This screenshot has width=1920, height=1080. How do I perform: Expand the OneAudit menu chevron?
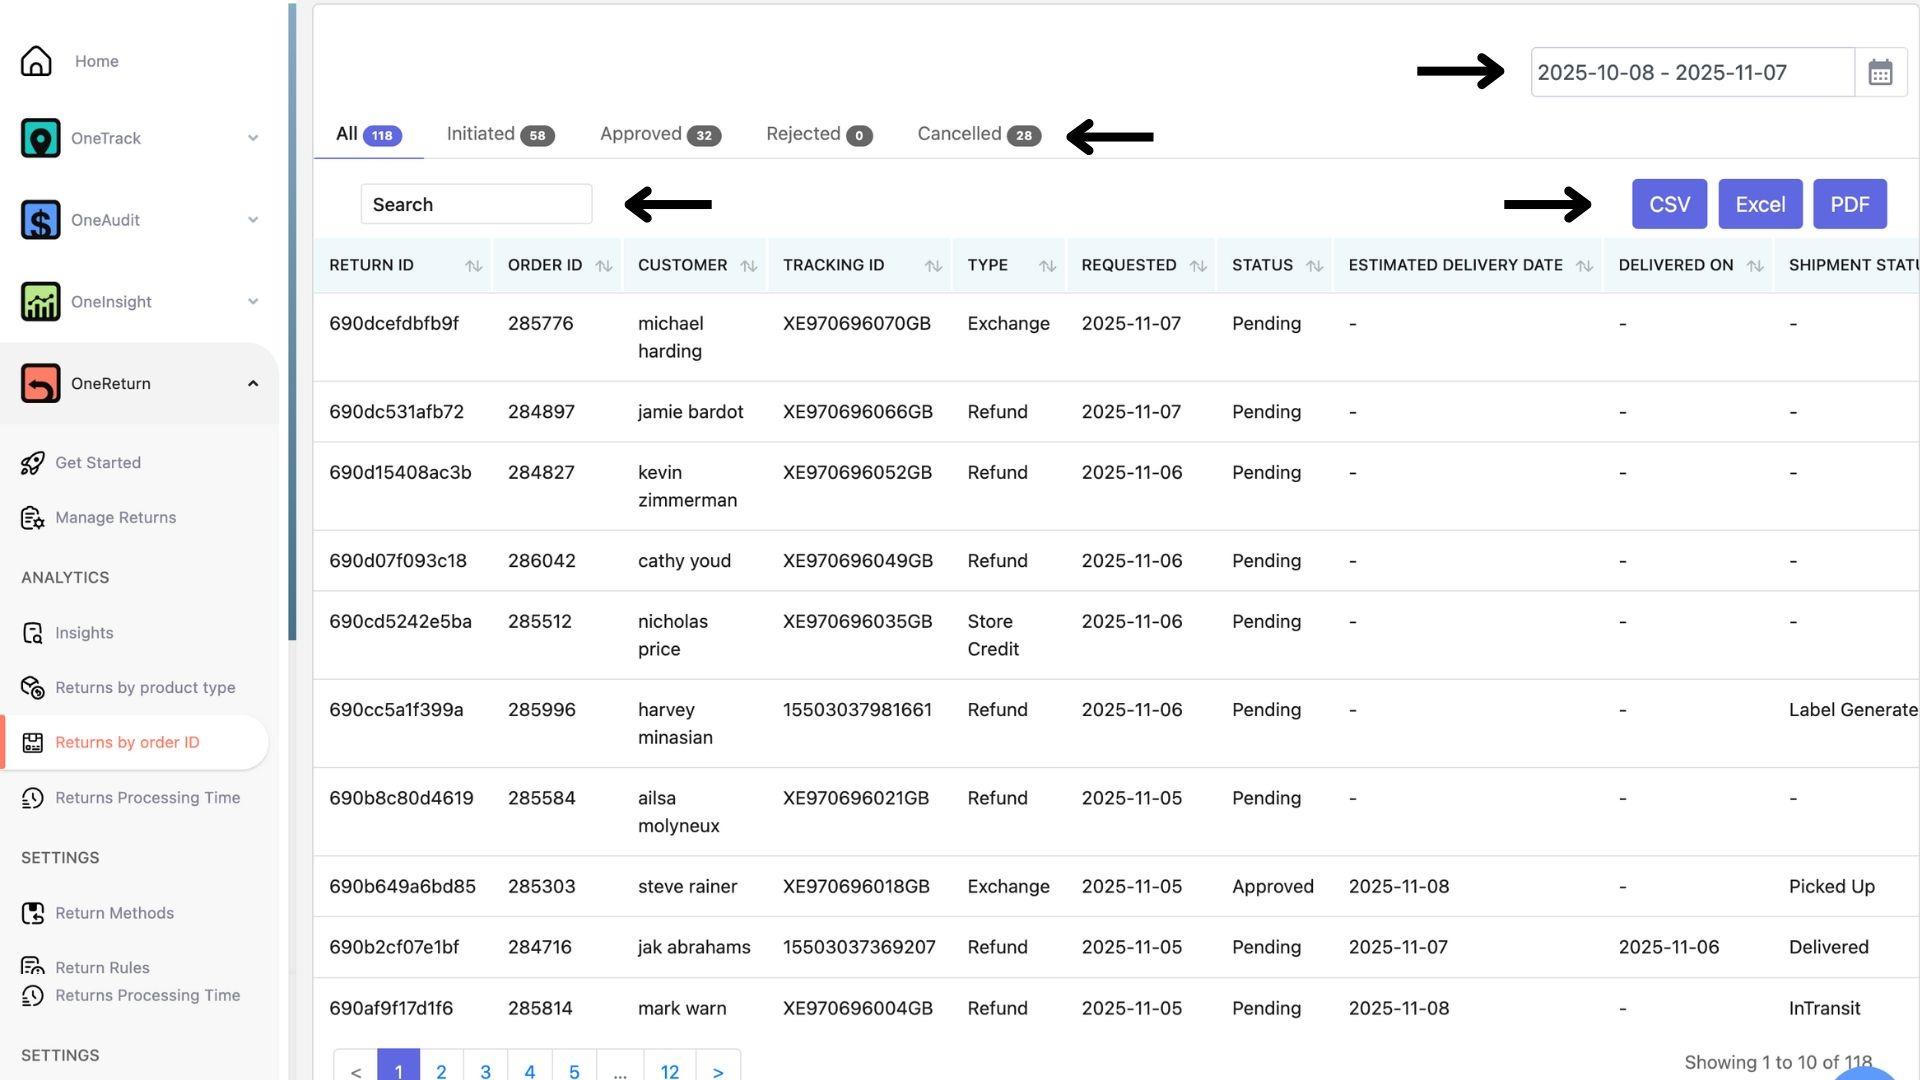[253, 220]
